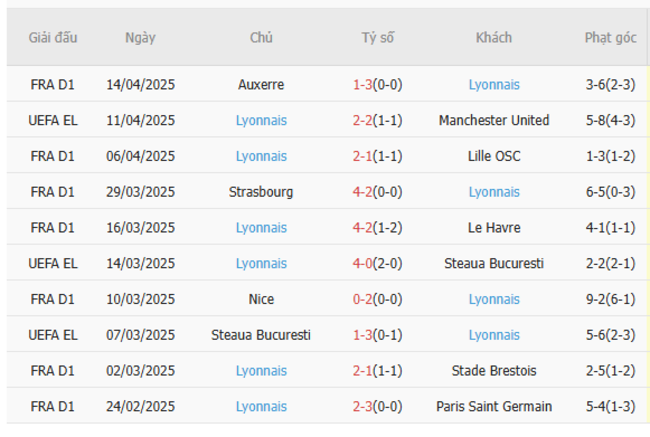The image size is (650, 437).
Task: Click the Phạt góc column header
Action: [x=610, y=38]
